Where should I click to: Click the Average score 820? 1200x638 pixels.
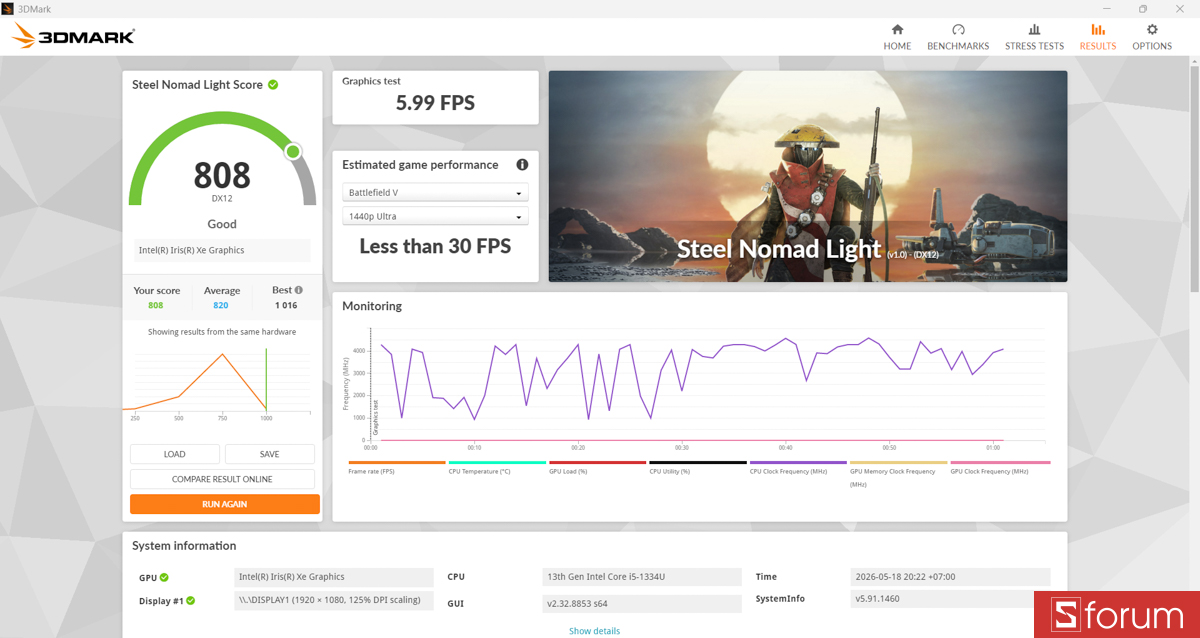[221, 305]
